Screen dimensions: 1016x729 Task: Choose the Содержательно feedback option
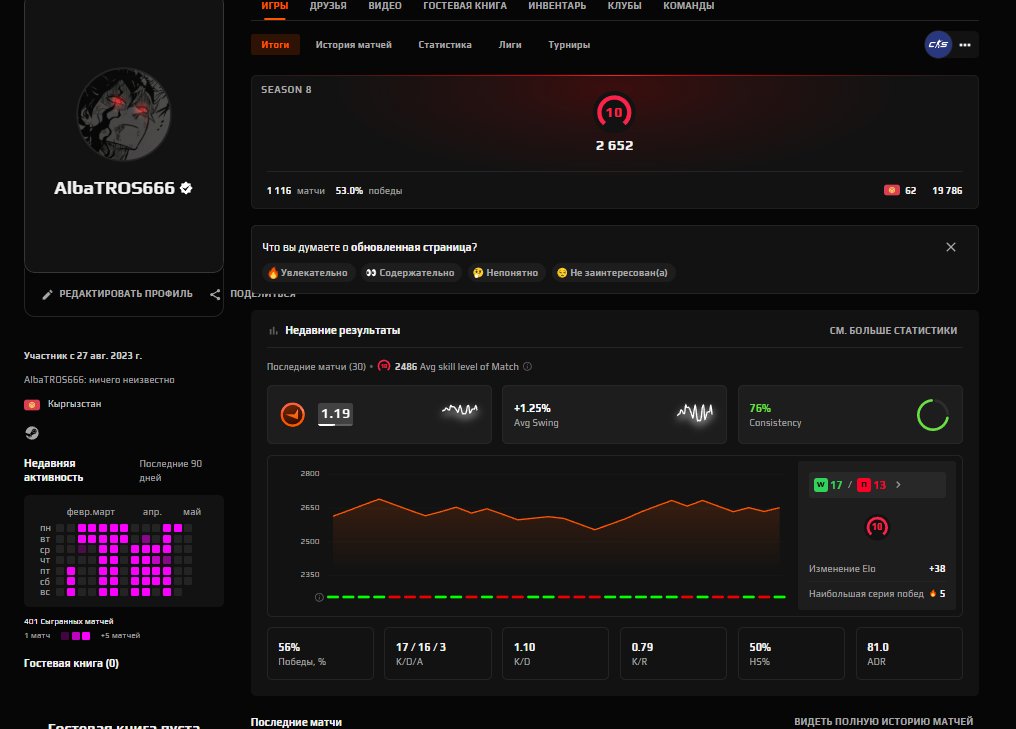(410, 273)
